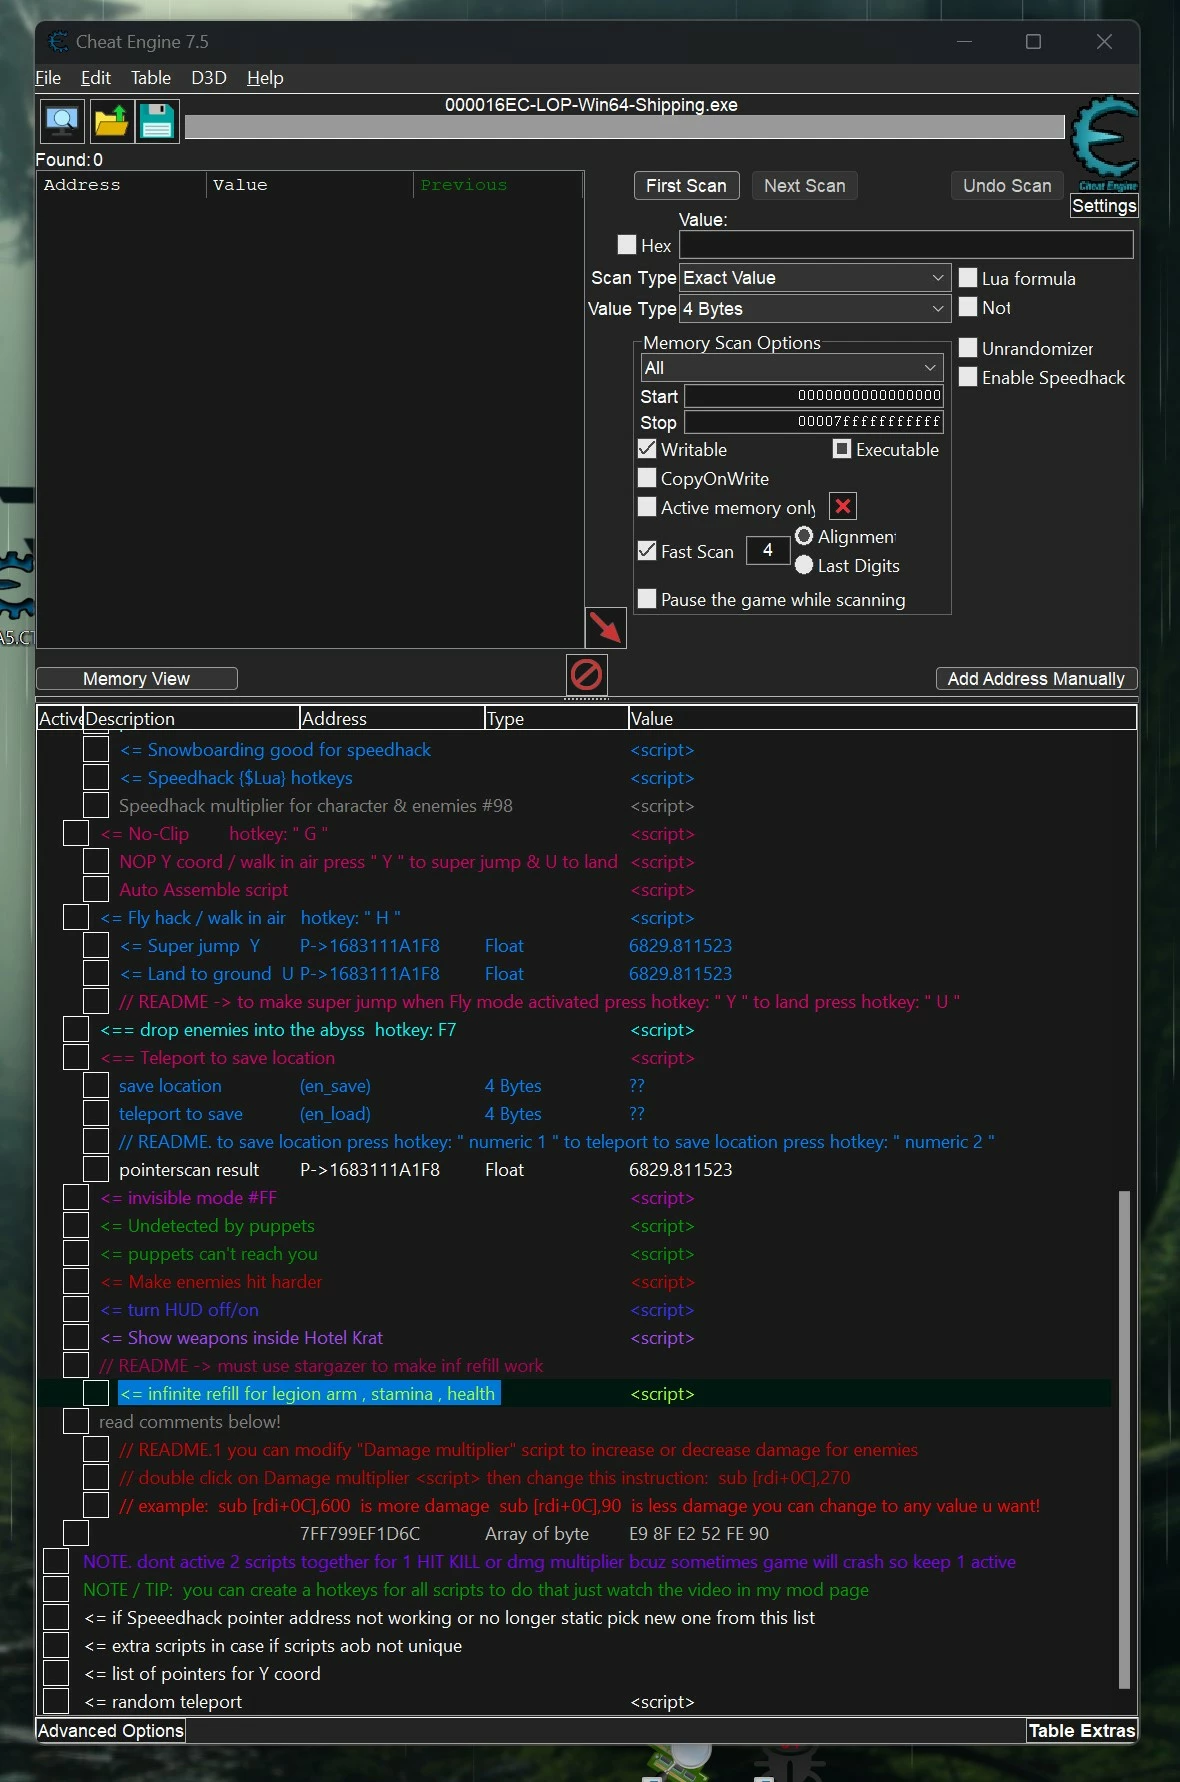This screenshot has width=1180, height=1782.
Task: Open the File menu
Action: tap(48, 78)
